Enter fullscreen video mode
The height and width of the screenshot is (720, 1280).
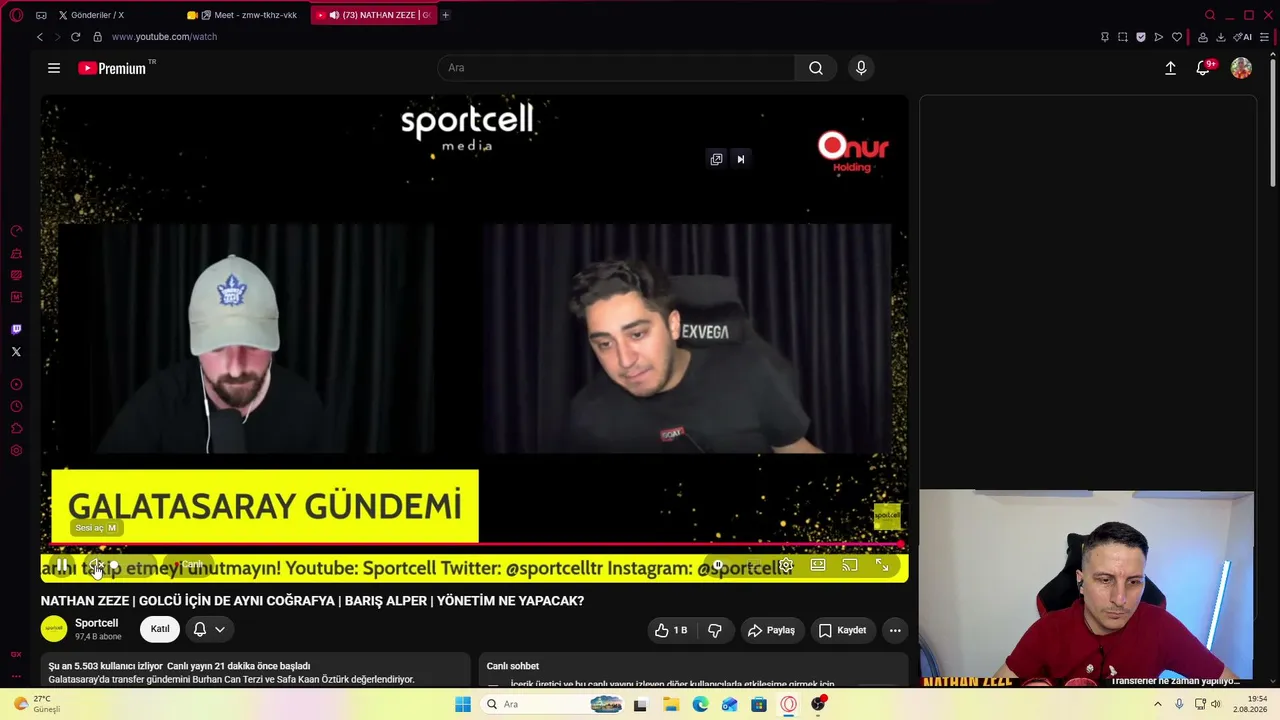coord(882,566)
